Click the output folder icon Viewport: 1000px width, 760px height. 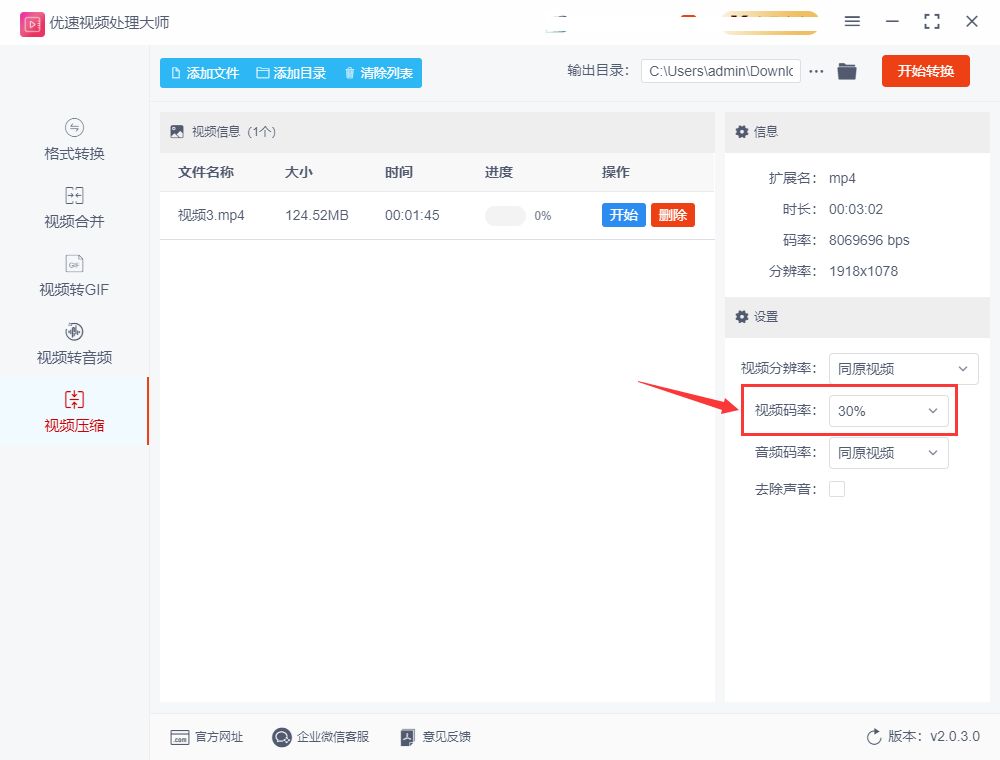coord(847,71)
